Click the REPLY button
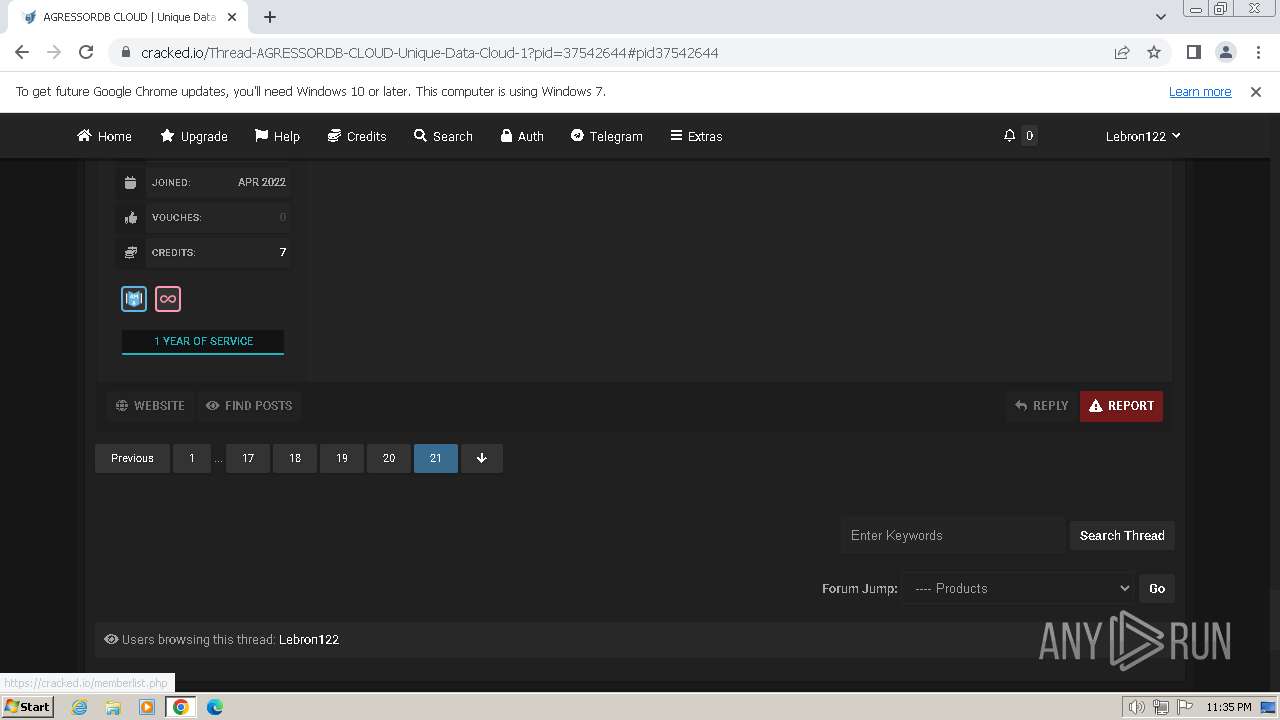 pyautogui.click(x=1041, y=406)
